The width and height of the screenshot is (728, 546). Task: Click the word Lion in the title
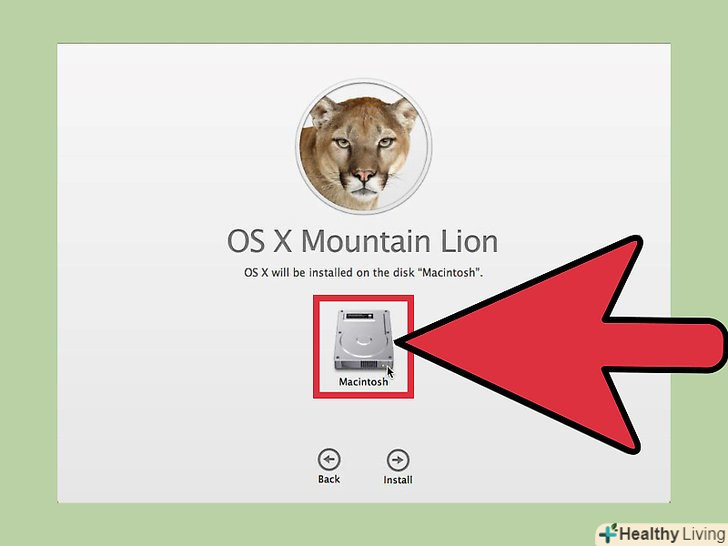(469, 241)
